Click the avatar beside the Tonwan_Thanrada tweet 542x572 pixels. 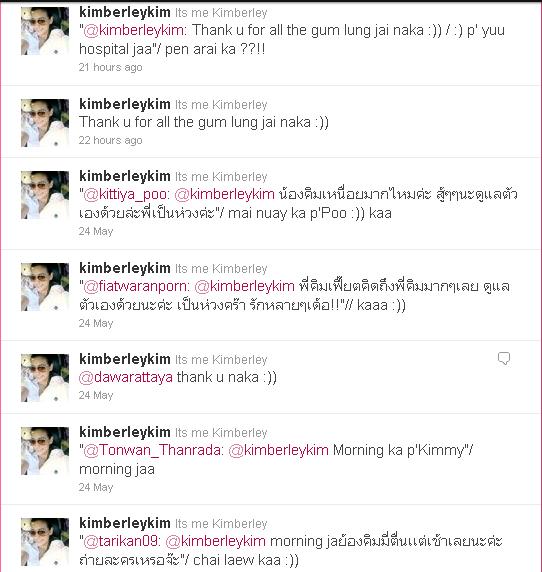click(45, 451)
